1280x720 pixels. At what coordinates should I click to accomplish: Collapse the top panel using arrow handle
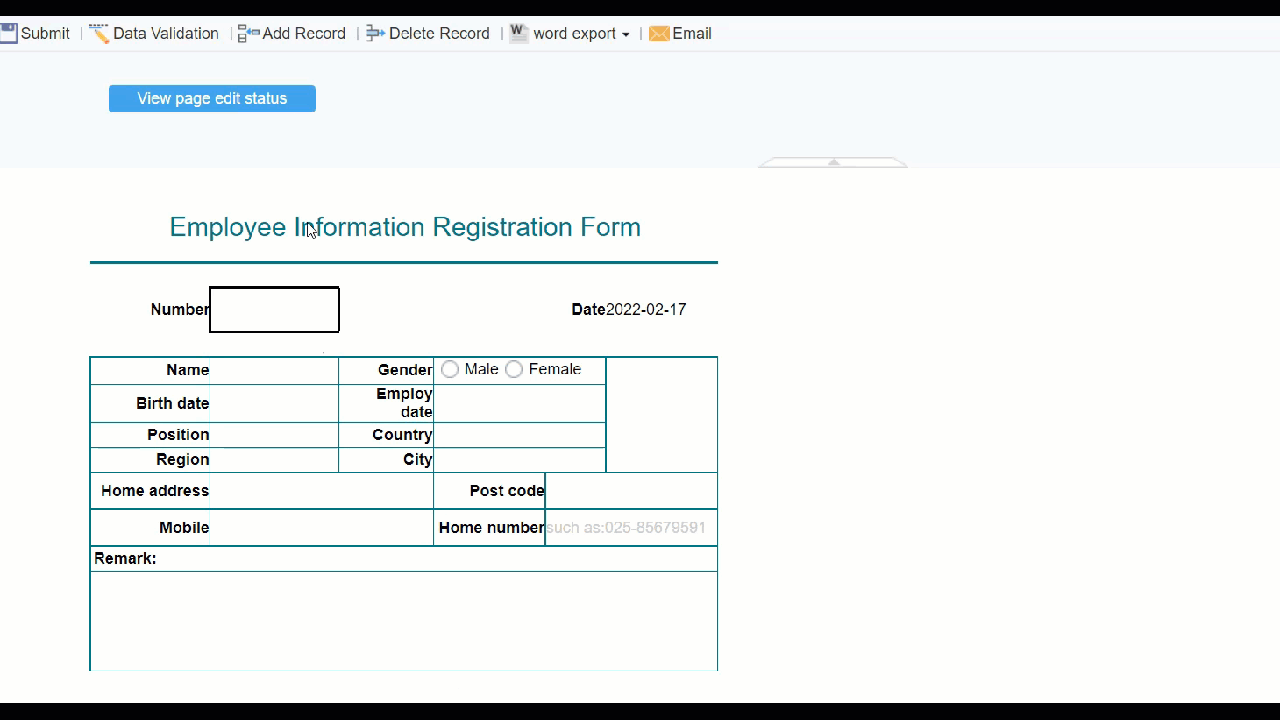coord(833,162)
